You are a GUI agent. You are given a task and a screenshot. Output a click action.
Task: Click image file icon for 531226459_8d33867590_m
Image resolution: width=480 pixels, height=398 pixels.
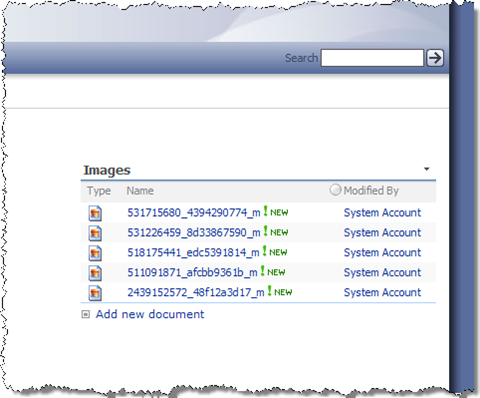95,233
